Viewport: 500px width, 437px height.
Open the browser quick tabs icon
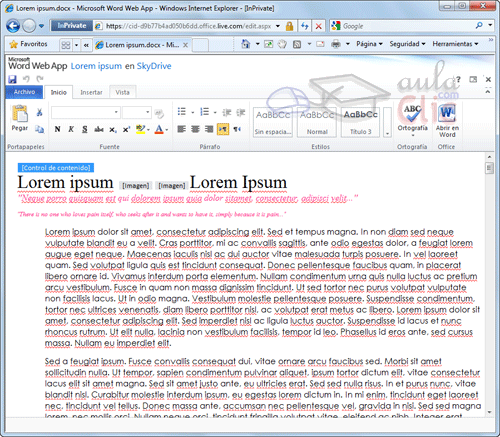[x=66, y=45]
